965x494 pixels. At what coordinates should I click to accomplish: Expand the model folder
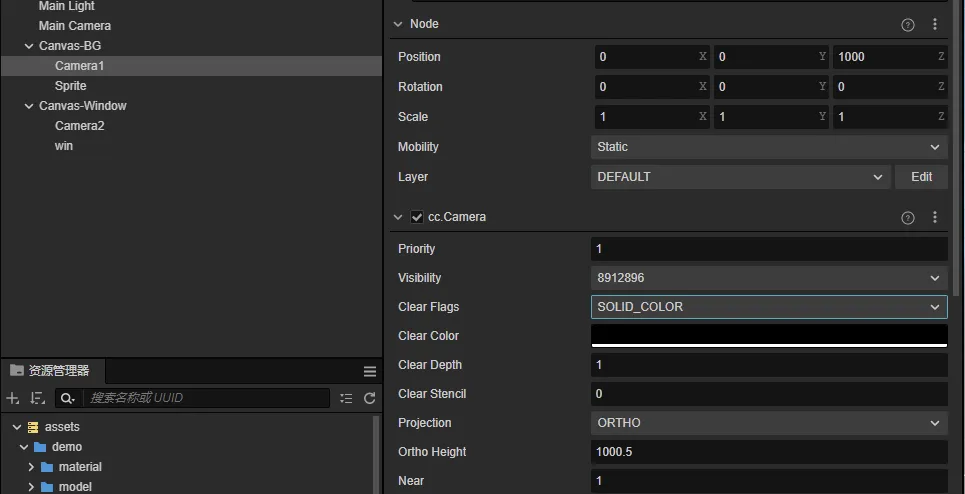pyautogui.click(x=31, y=487)
